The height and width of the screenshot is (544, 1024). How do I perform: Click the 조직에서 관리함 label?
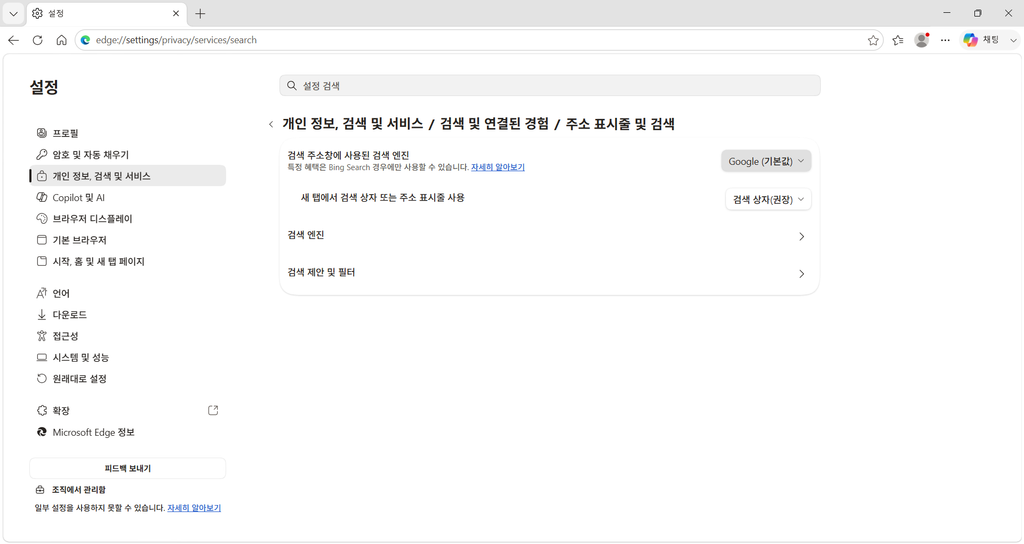coord(79,490)
